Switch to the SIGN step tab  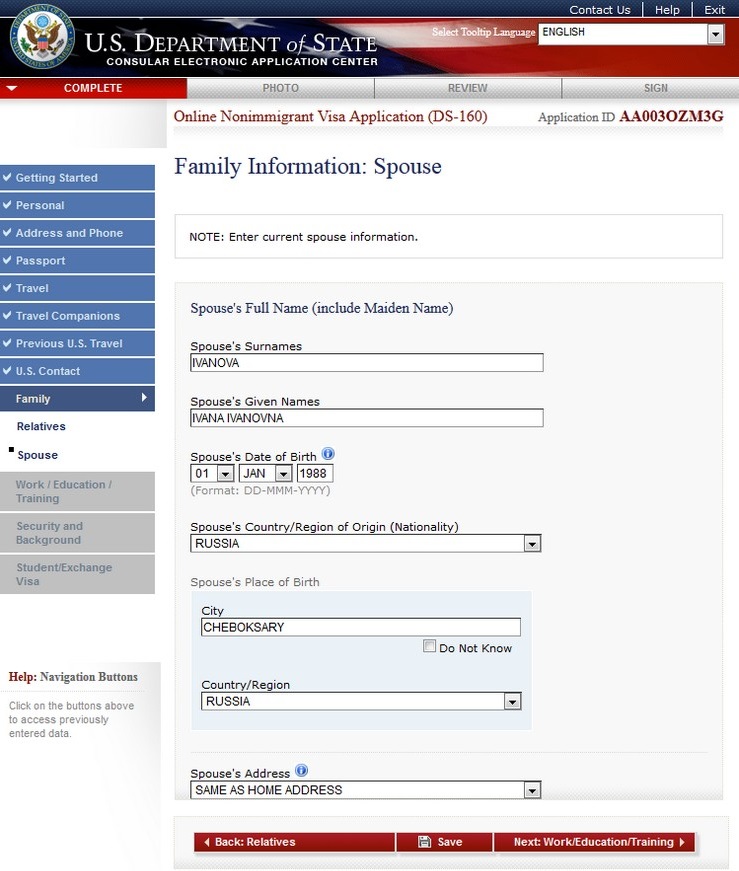point(651,88)
